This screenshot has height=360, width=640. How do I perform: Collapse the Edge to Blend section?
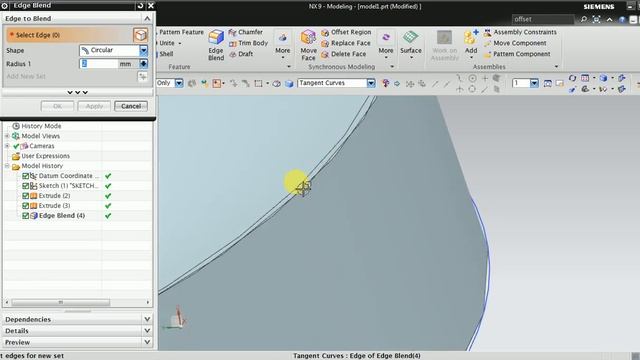click(x=147, y=18)
